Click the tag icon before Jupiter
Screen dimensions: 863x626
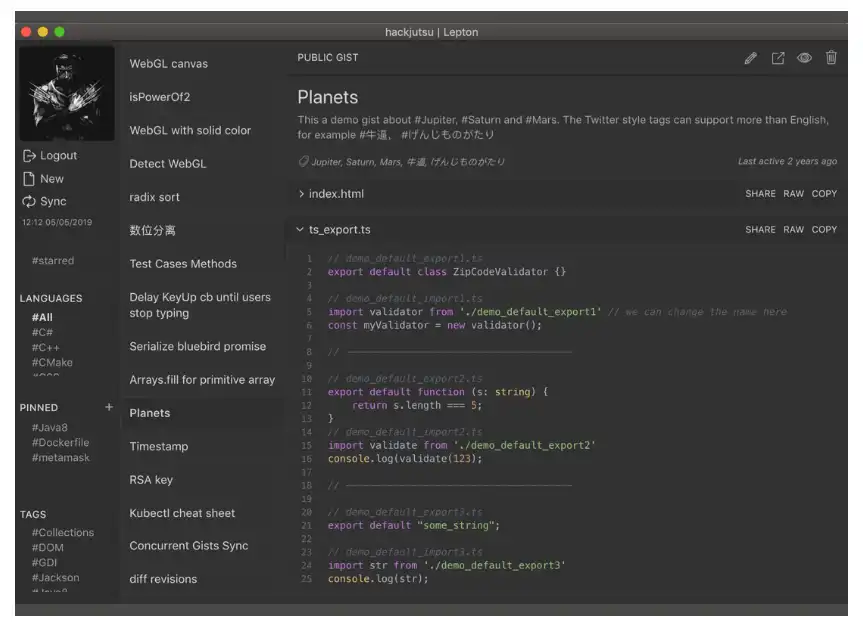(x=303, y=161)
